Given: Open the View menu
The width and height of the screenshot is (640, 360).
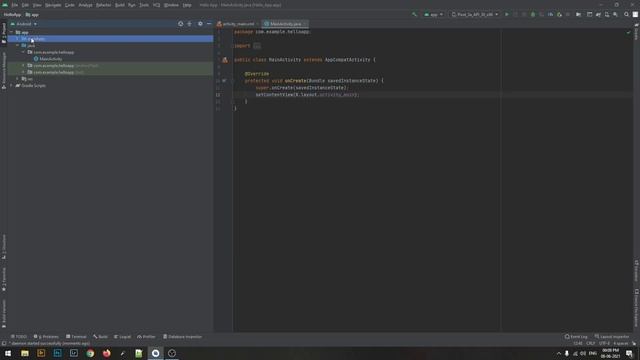Looking at the screenshot, I should click(37, 5).
